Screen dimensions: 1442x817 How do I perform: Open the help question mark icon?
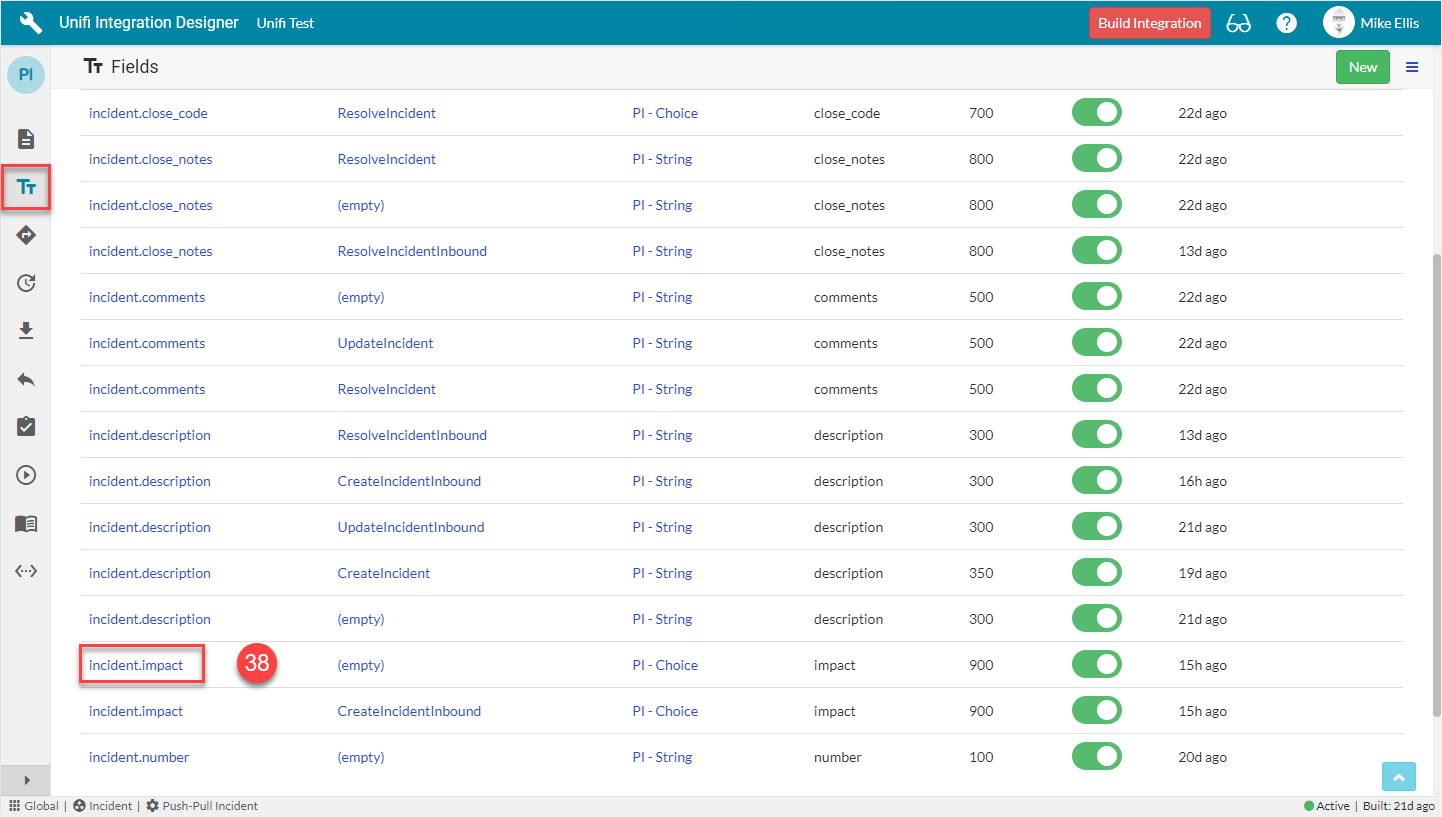(1287, 23)
